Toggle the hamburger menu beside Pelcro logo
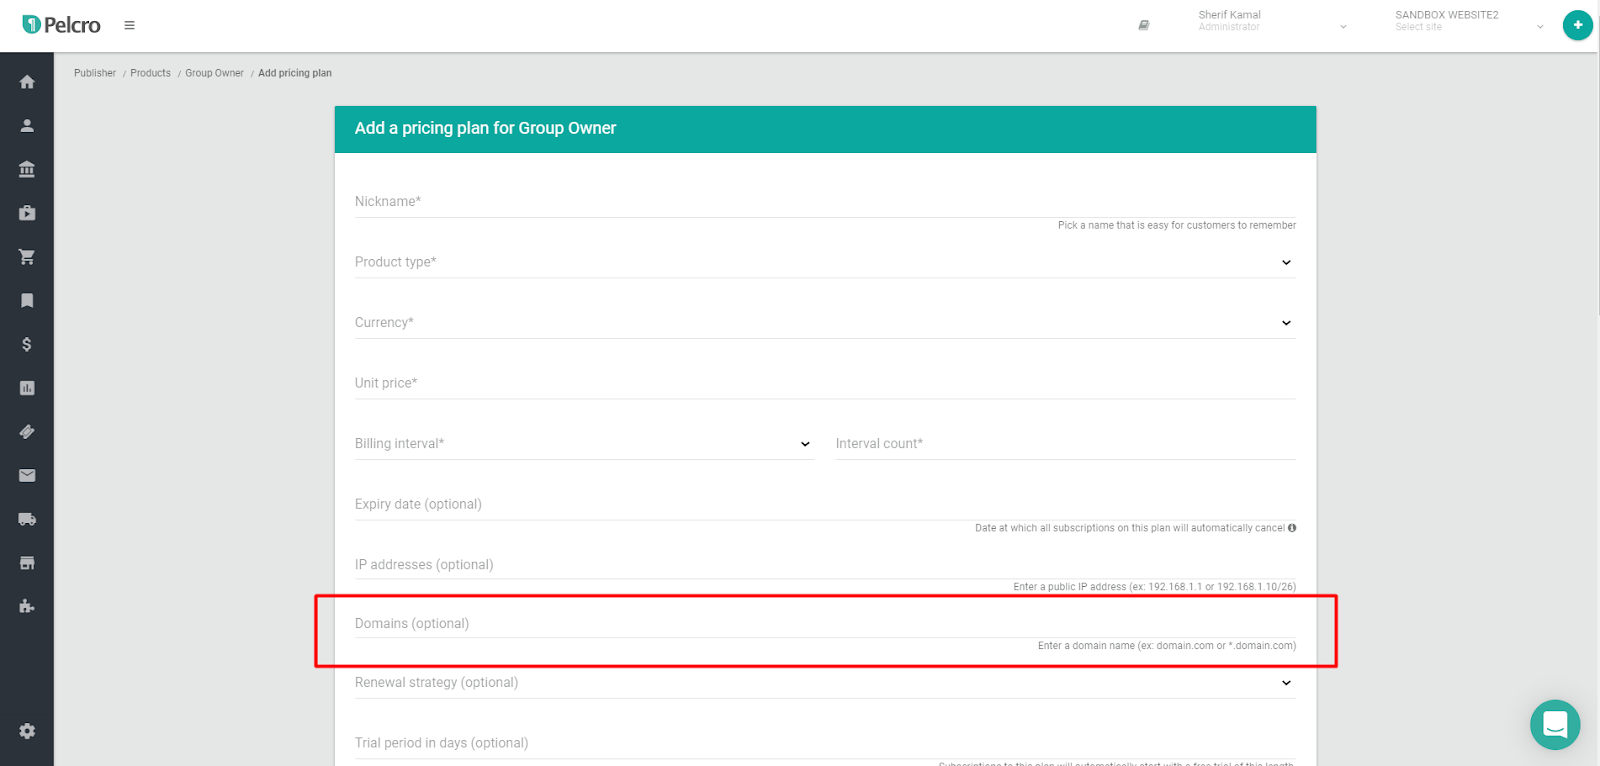 pyautogui.click(x=129, y=25)
